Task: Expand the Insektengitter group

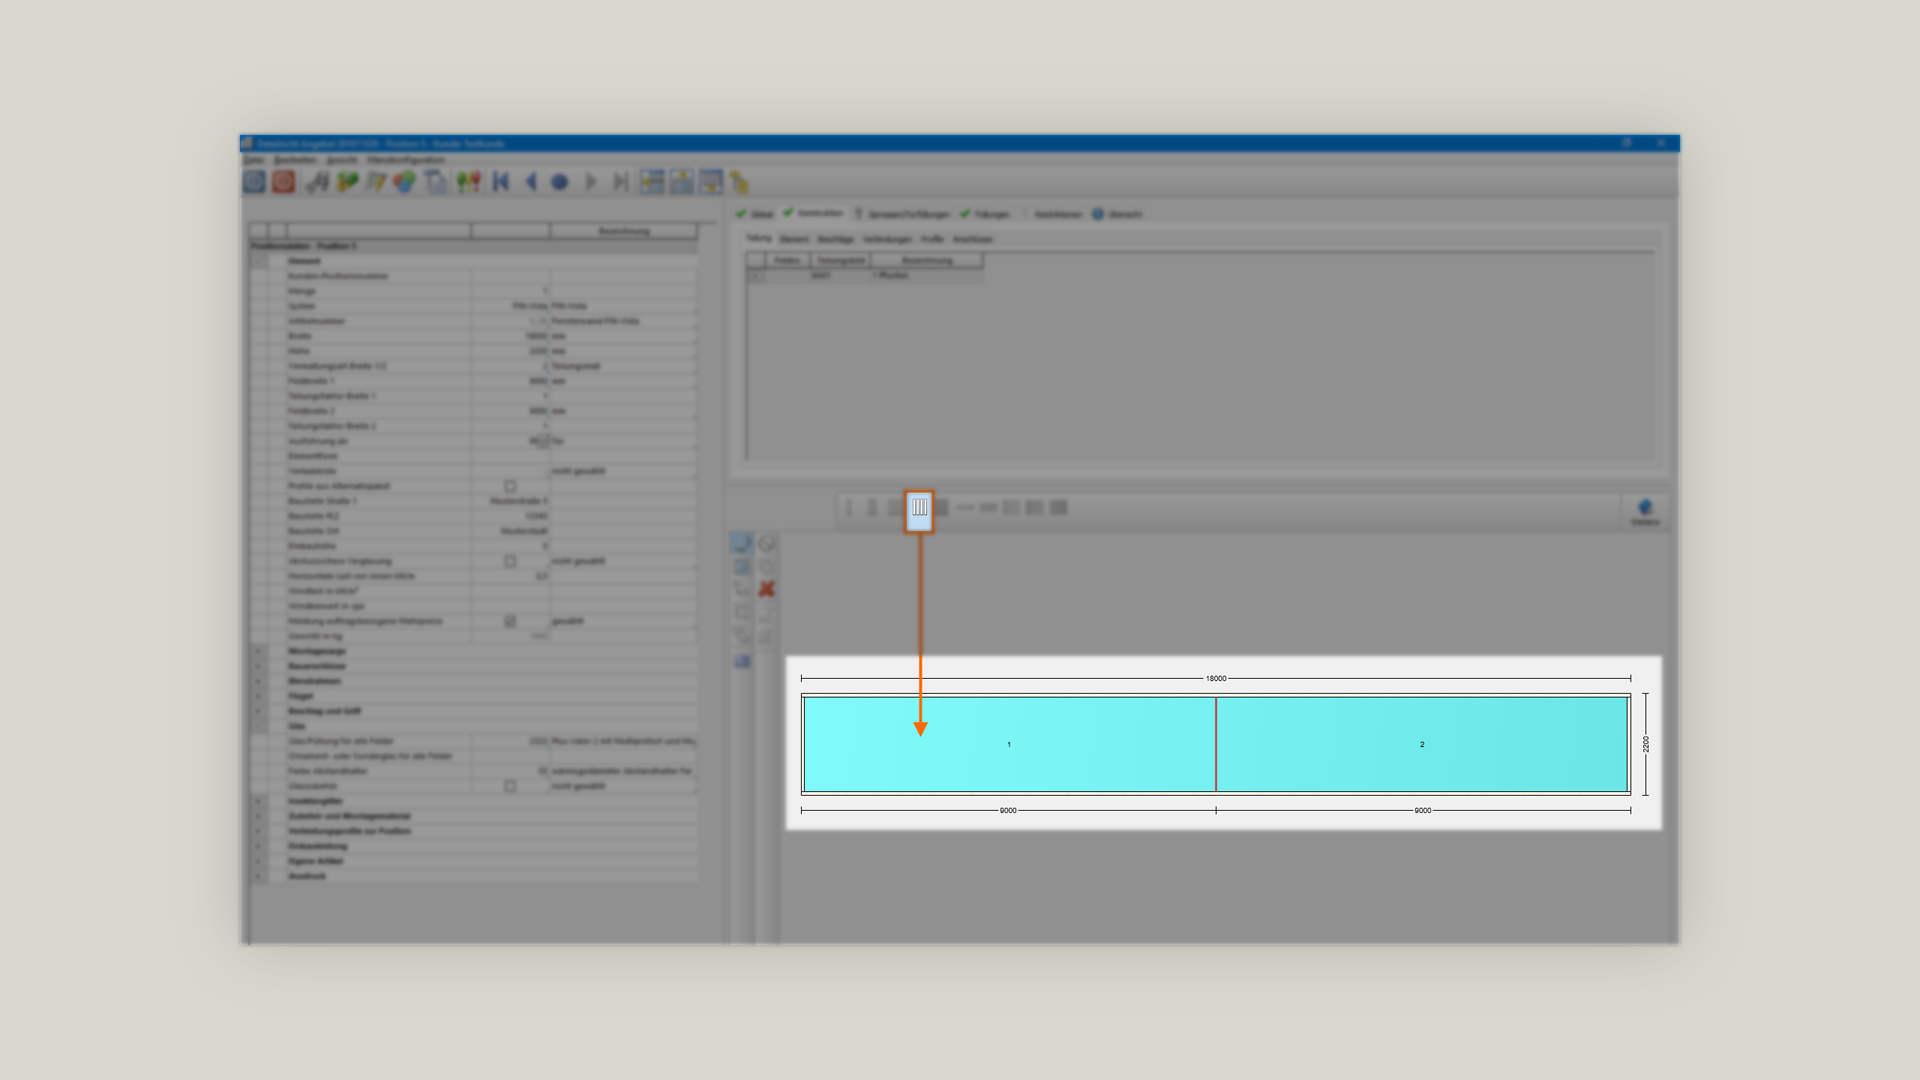Action: pos(259,801)
